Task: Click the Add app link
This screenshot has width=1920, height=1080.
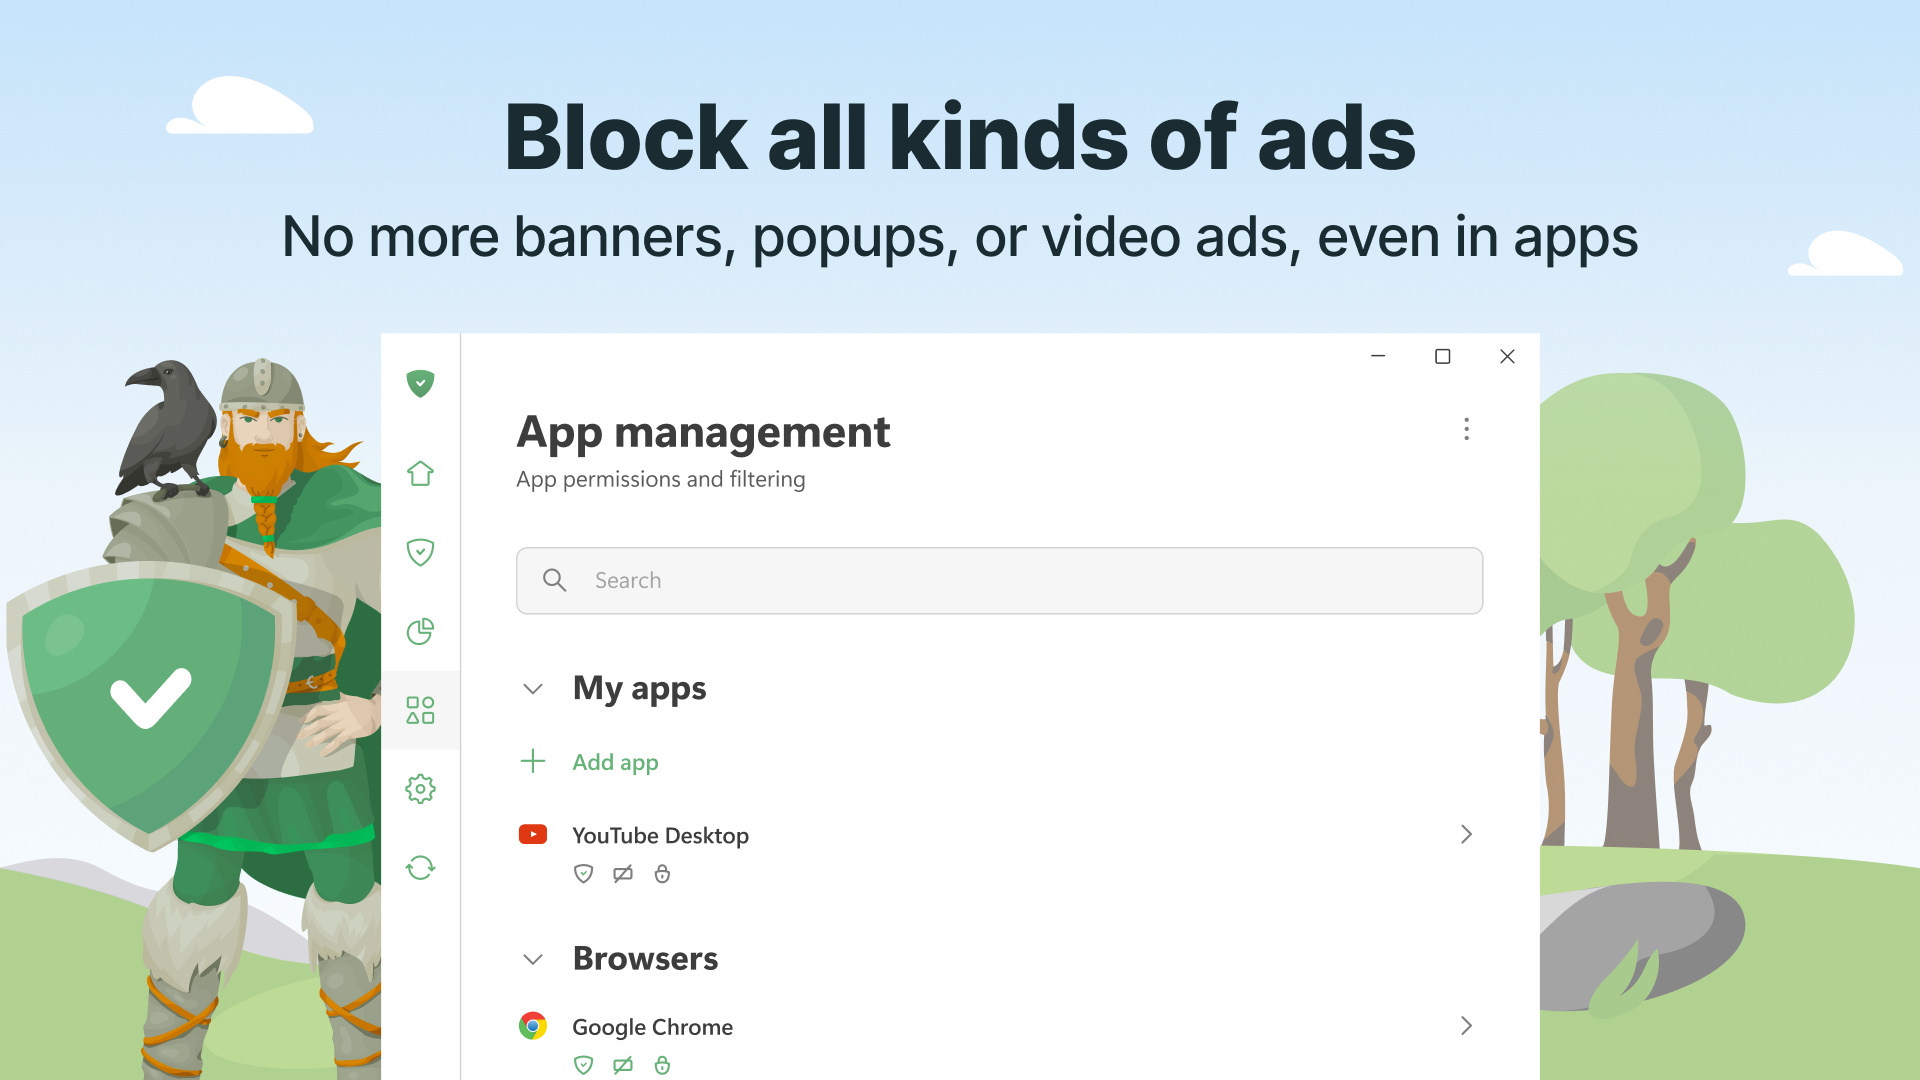Action: (615, 761)
